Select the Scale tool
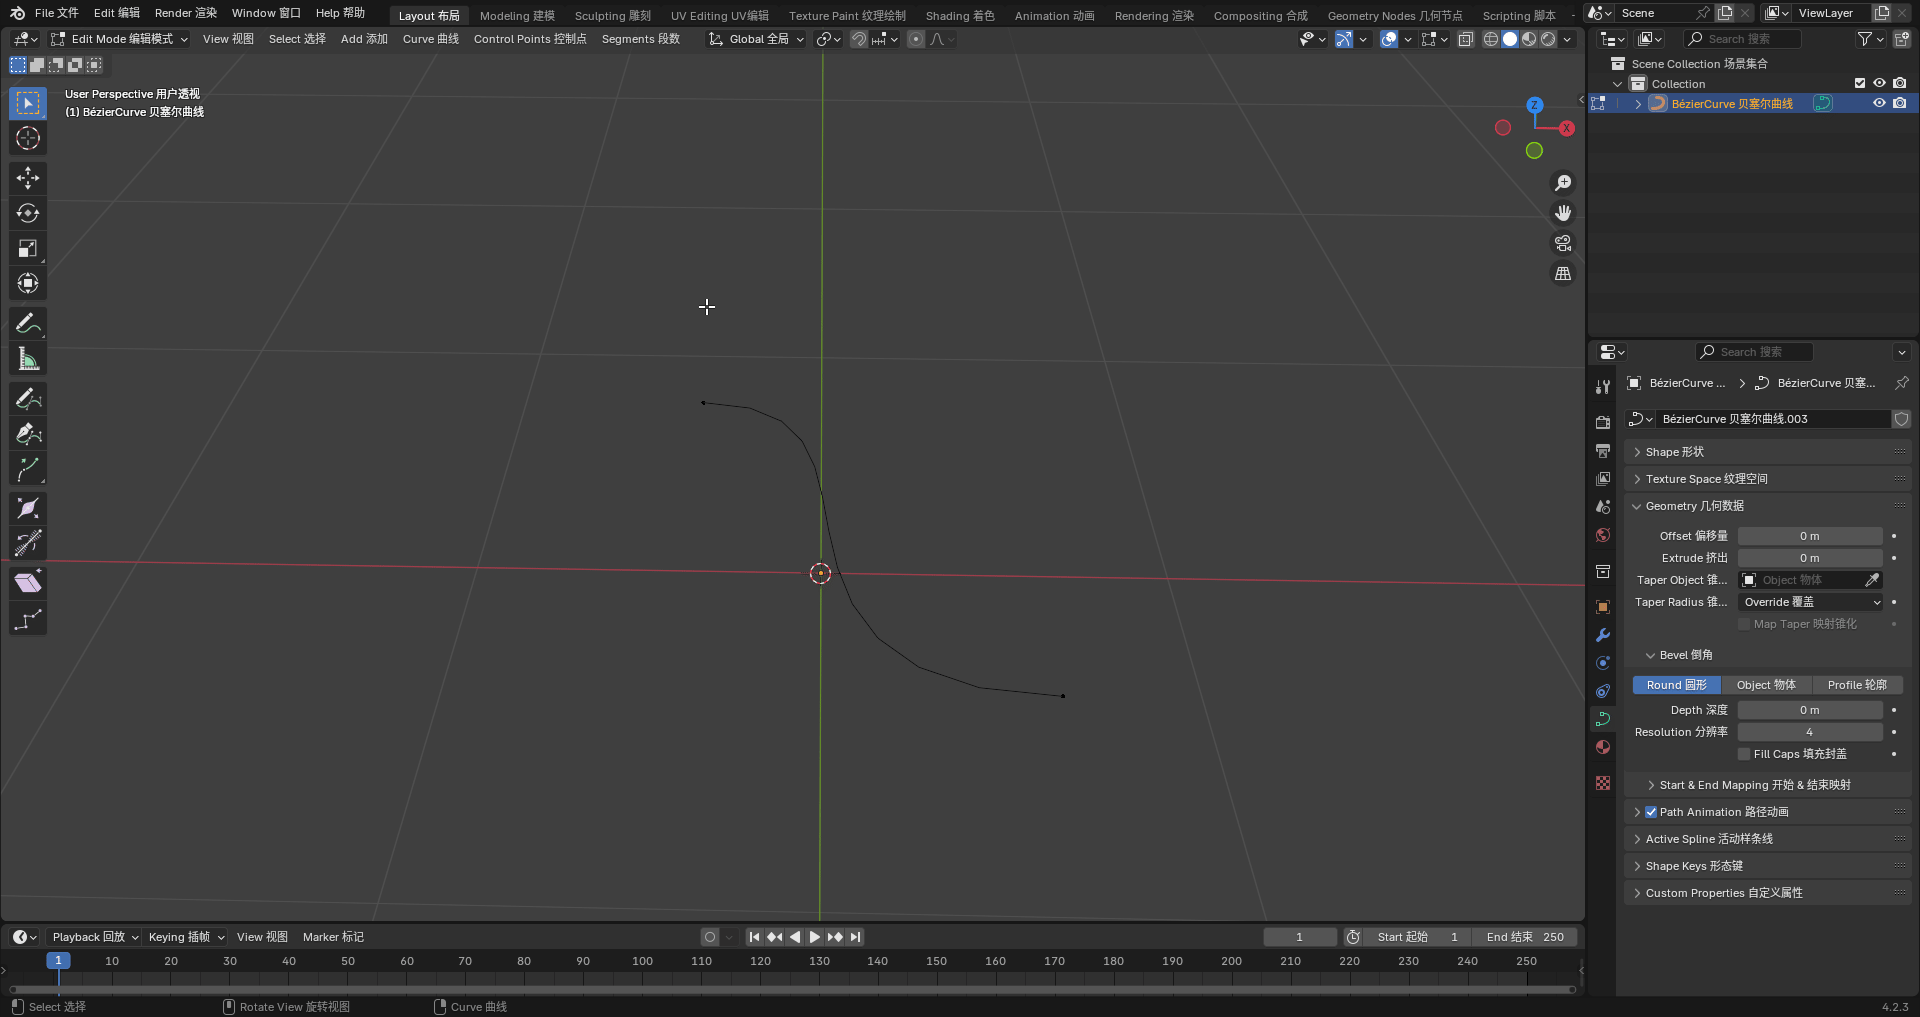This screenshot has width=1920, height=1017. click(x=28, y=248)
